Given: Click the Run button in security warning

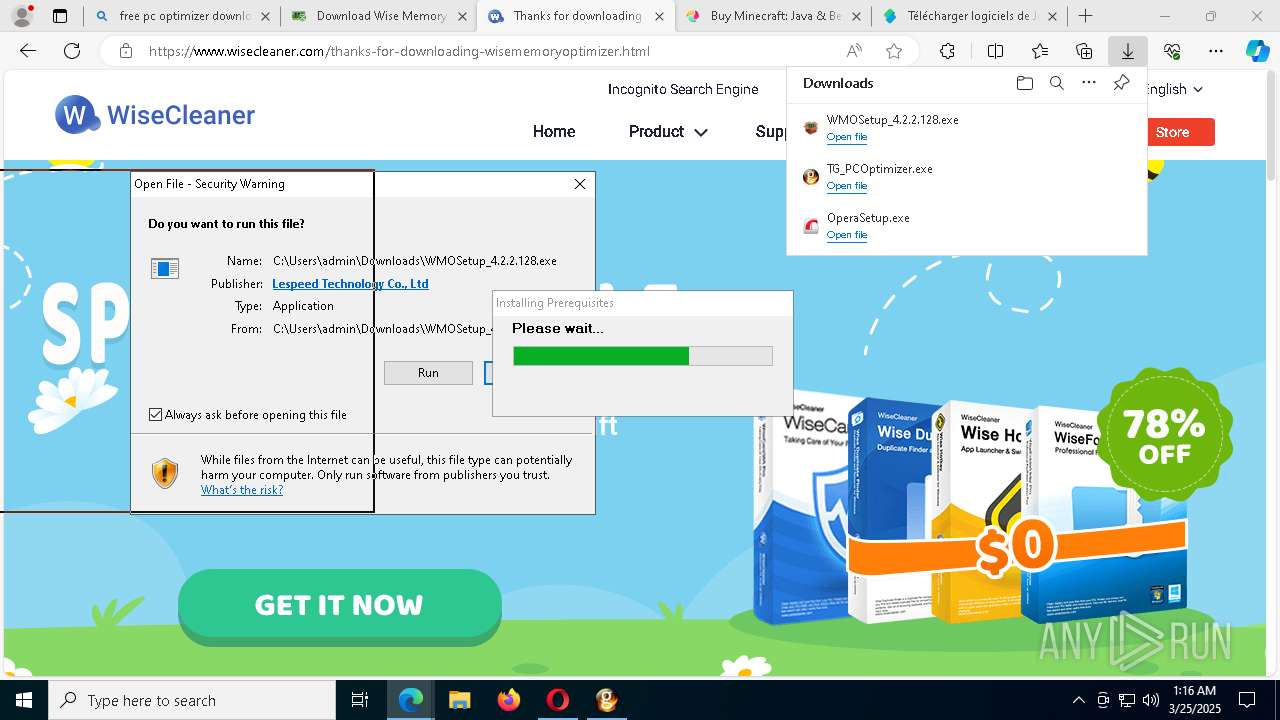Looking at the screenshot, I should (428, 372).
